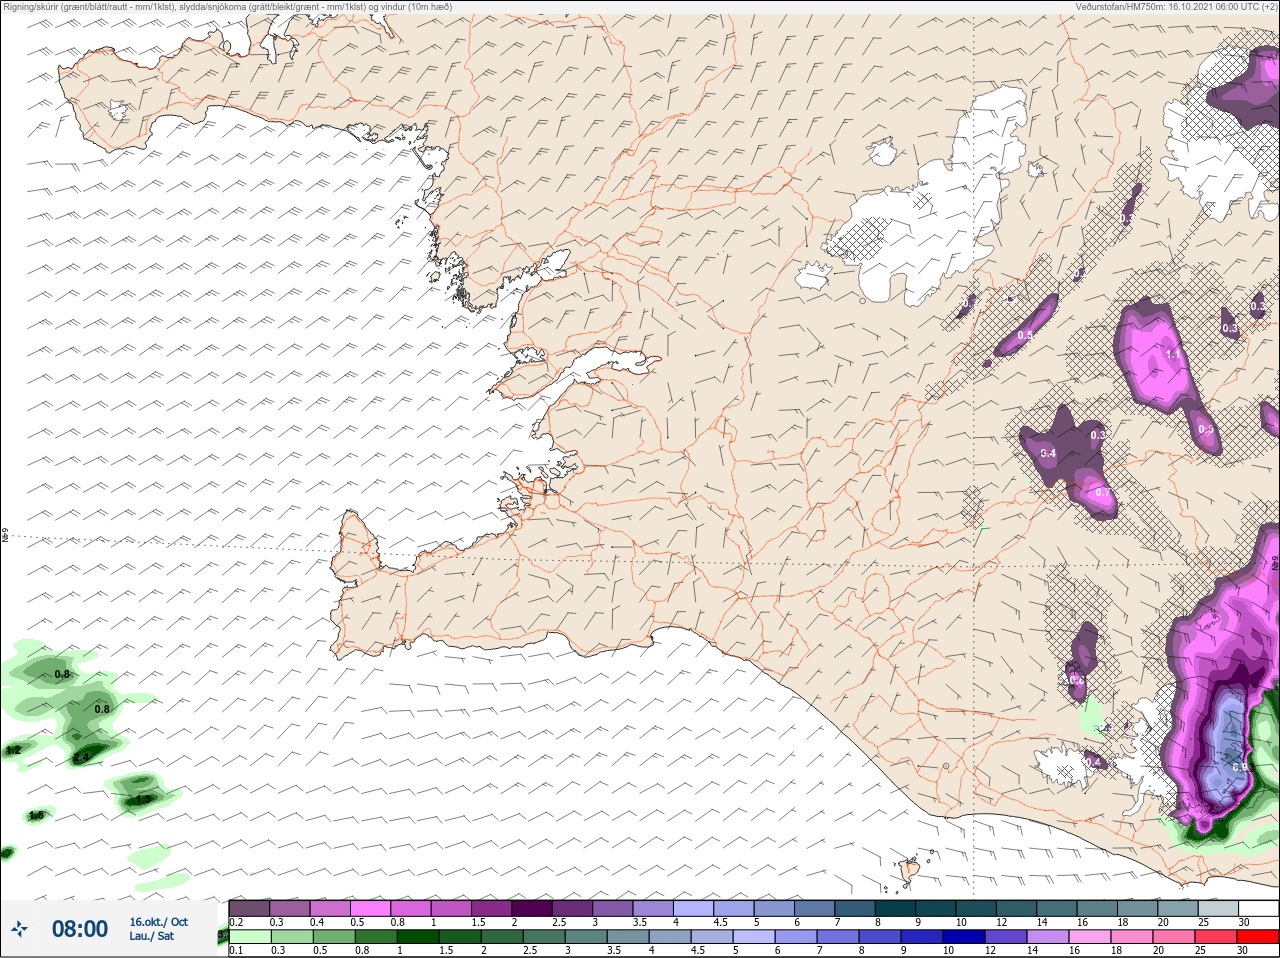1280x958 pixels.
Task: Click the 1.2 rain value at left edge
Action: point(13,750)
